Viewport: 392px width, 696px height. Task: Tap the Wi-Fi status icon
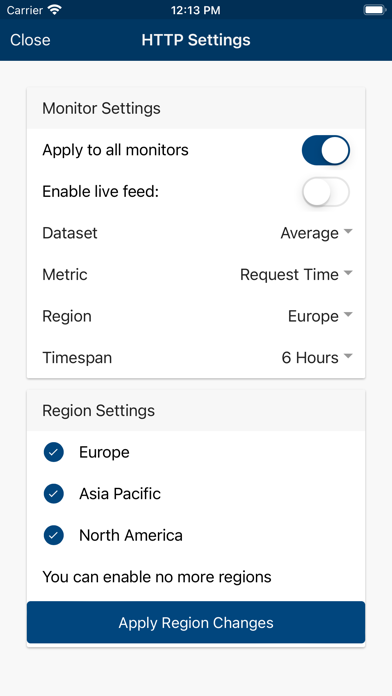(55, 10)
